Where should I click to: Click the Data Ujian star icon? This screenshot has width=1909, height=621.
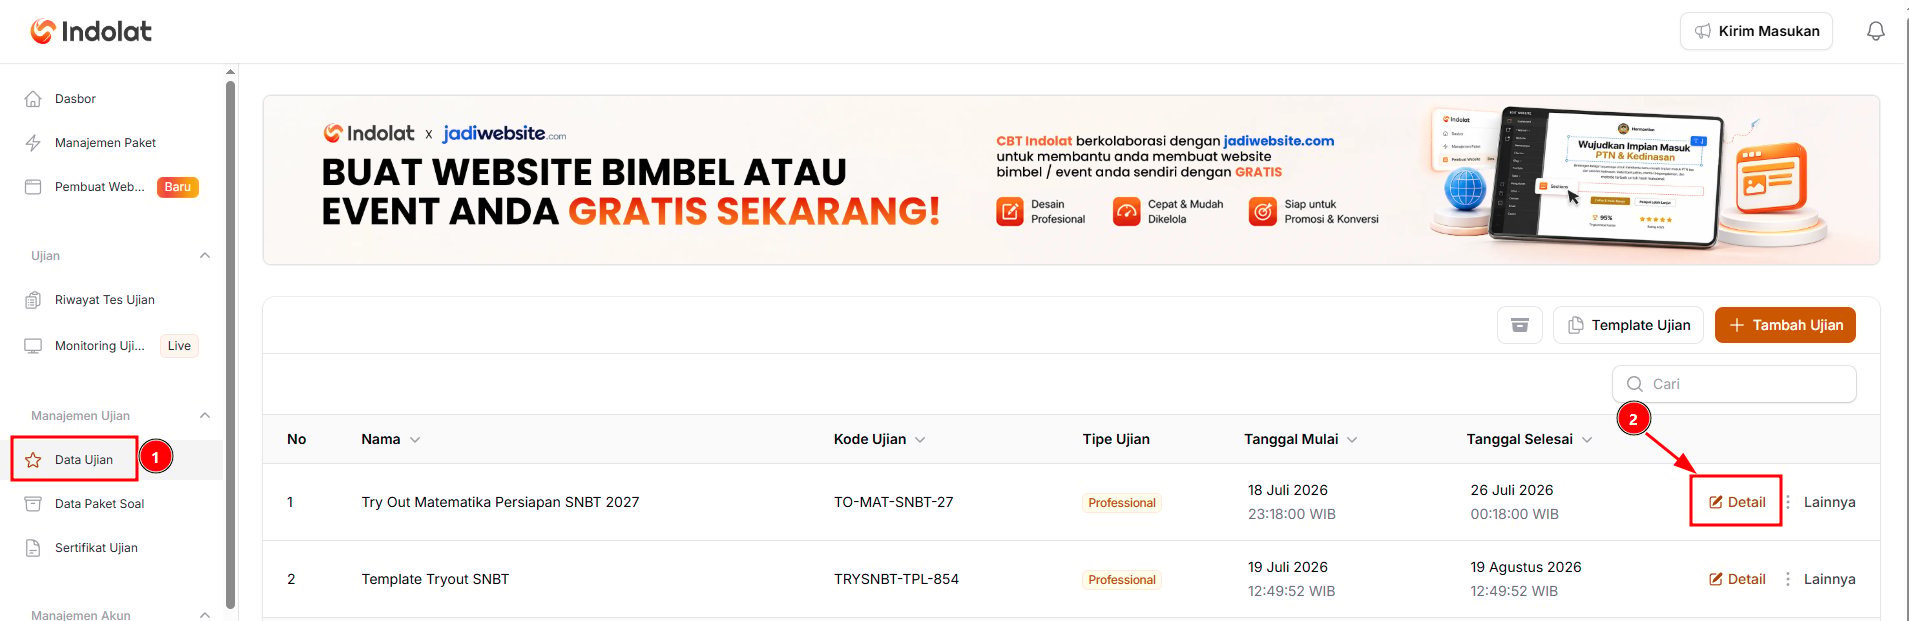tap(33, 460)
